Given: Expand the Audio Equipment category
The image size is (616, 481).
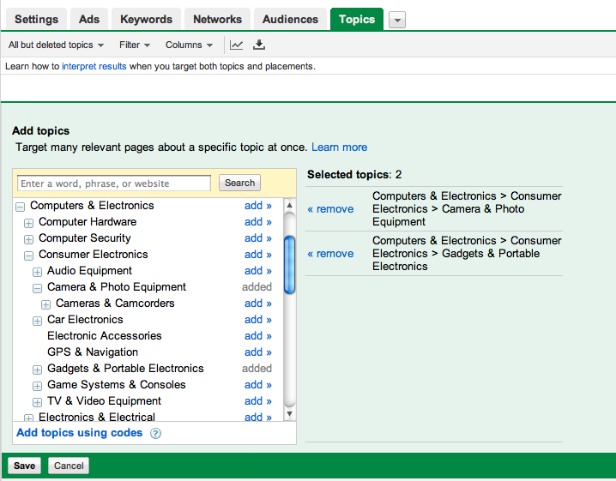Looking at the screenshot, I should [37, 272].
